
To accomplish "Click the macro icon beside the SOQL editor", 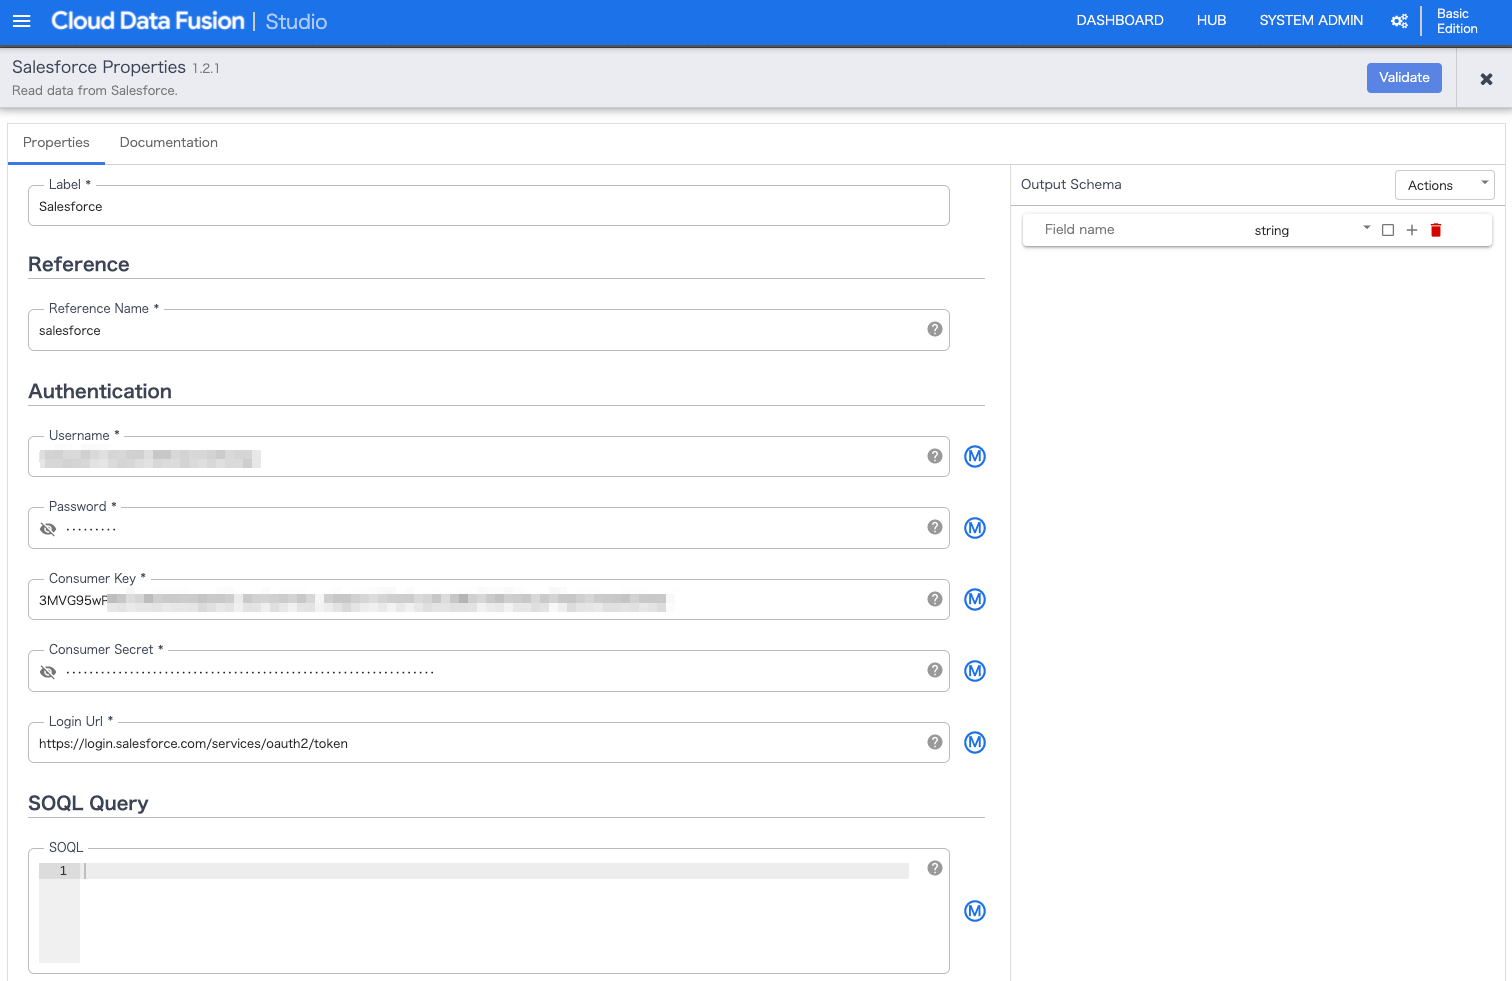I will tap(974, 911).
